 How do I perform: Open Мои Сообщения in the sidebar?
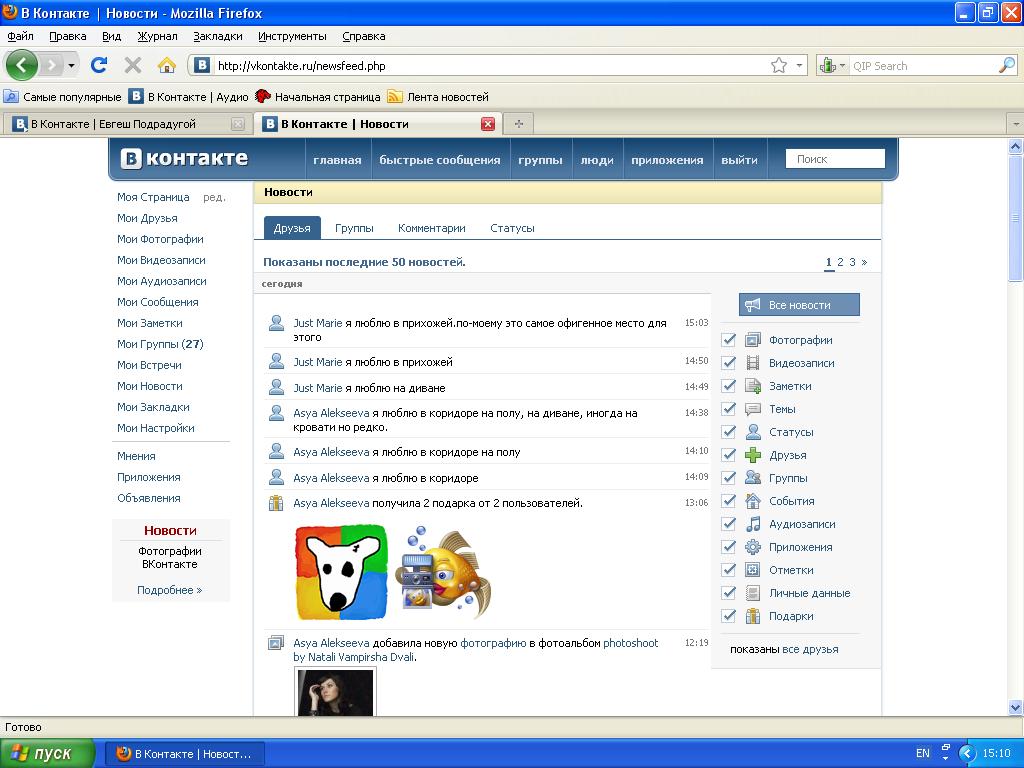(x=157, y=302)
